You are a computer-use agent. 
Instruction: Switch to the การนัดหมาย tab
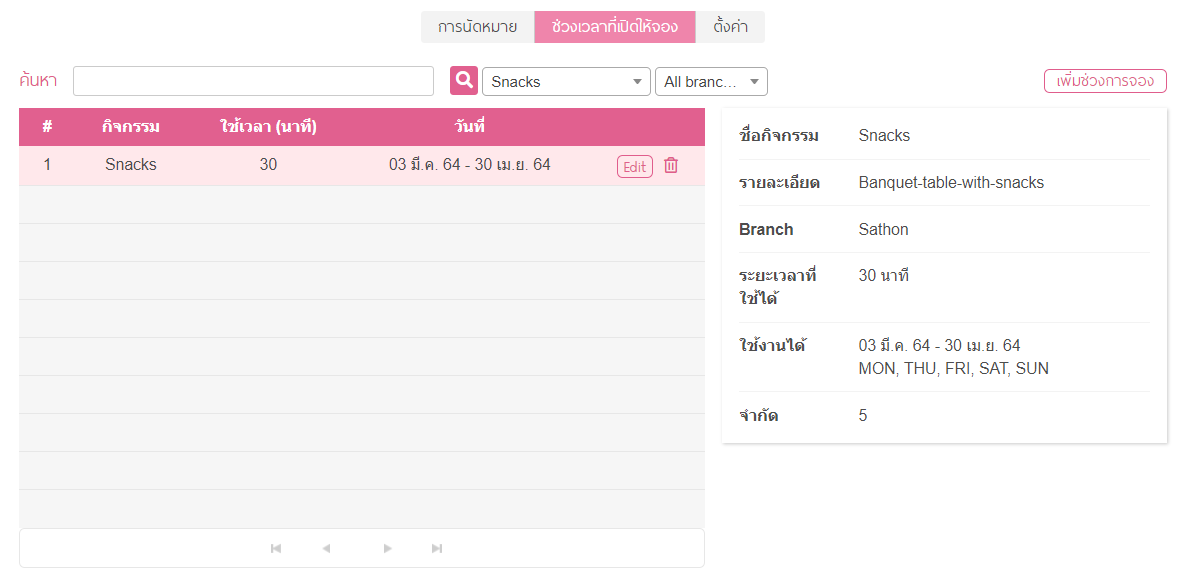(477, 27)
